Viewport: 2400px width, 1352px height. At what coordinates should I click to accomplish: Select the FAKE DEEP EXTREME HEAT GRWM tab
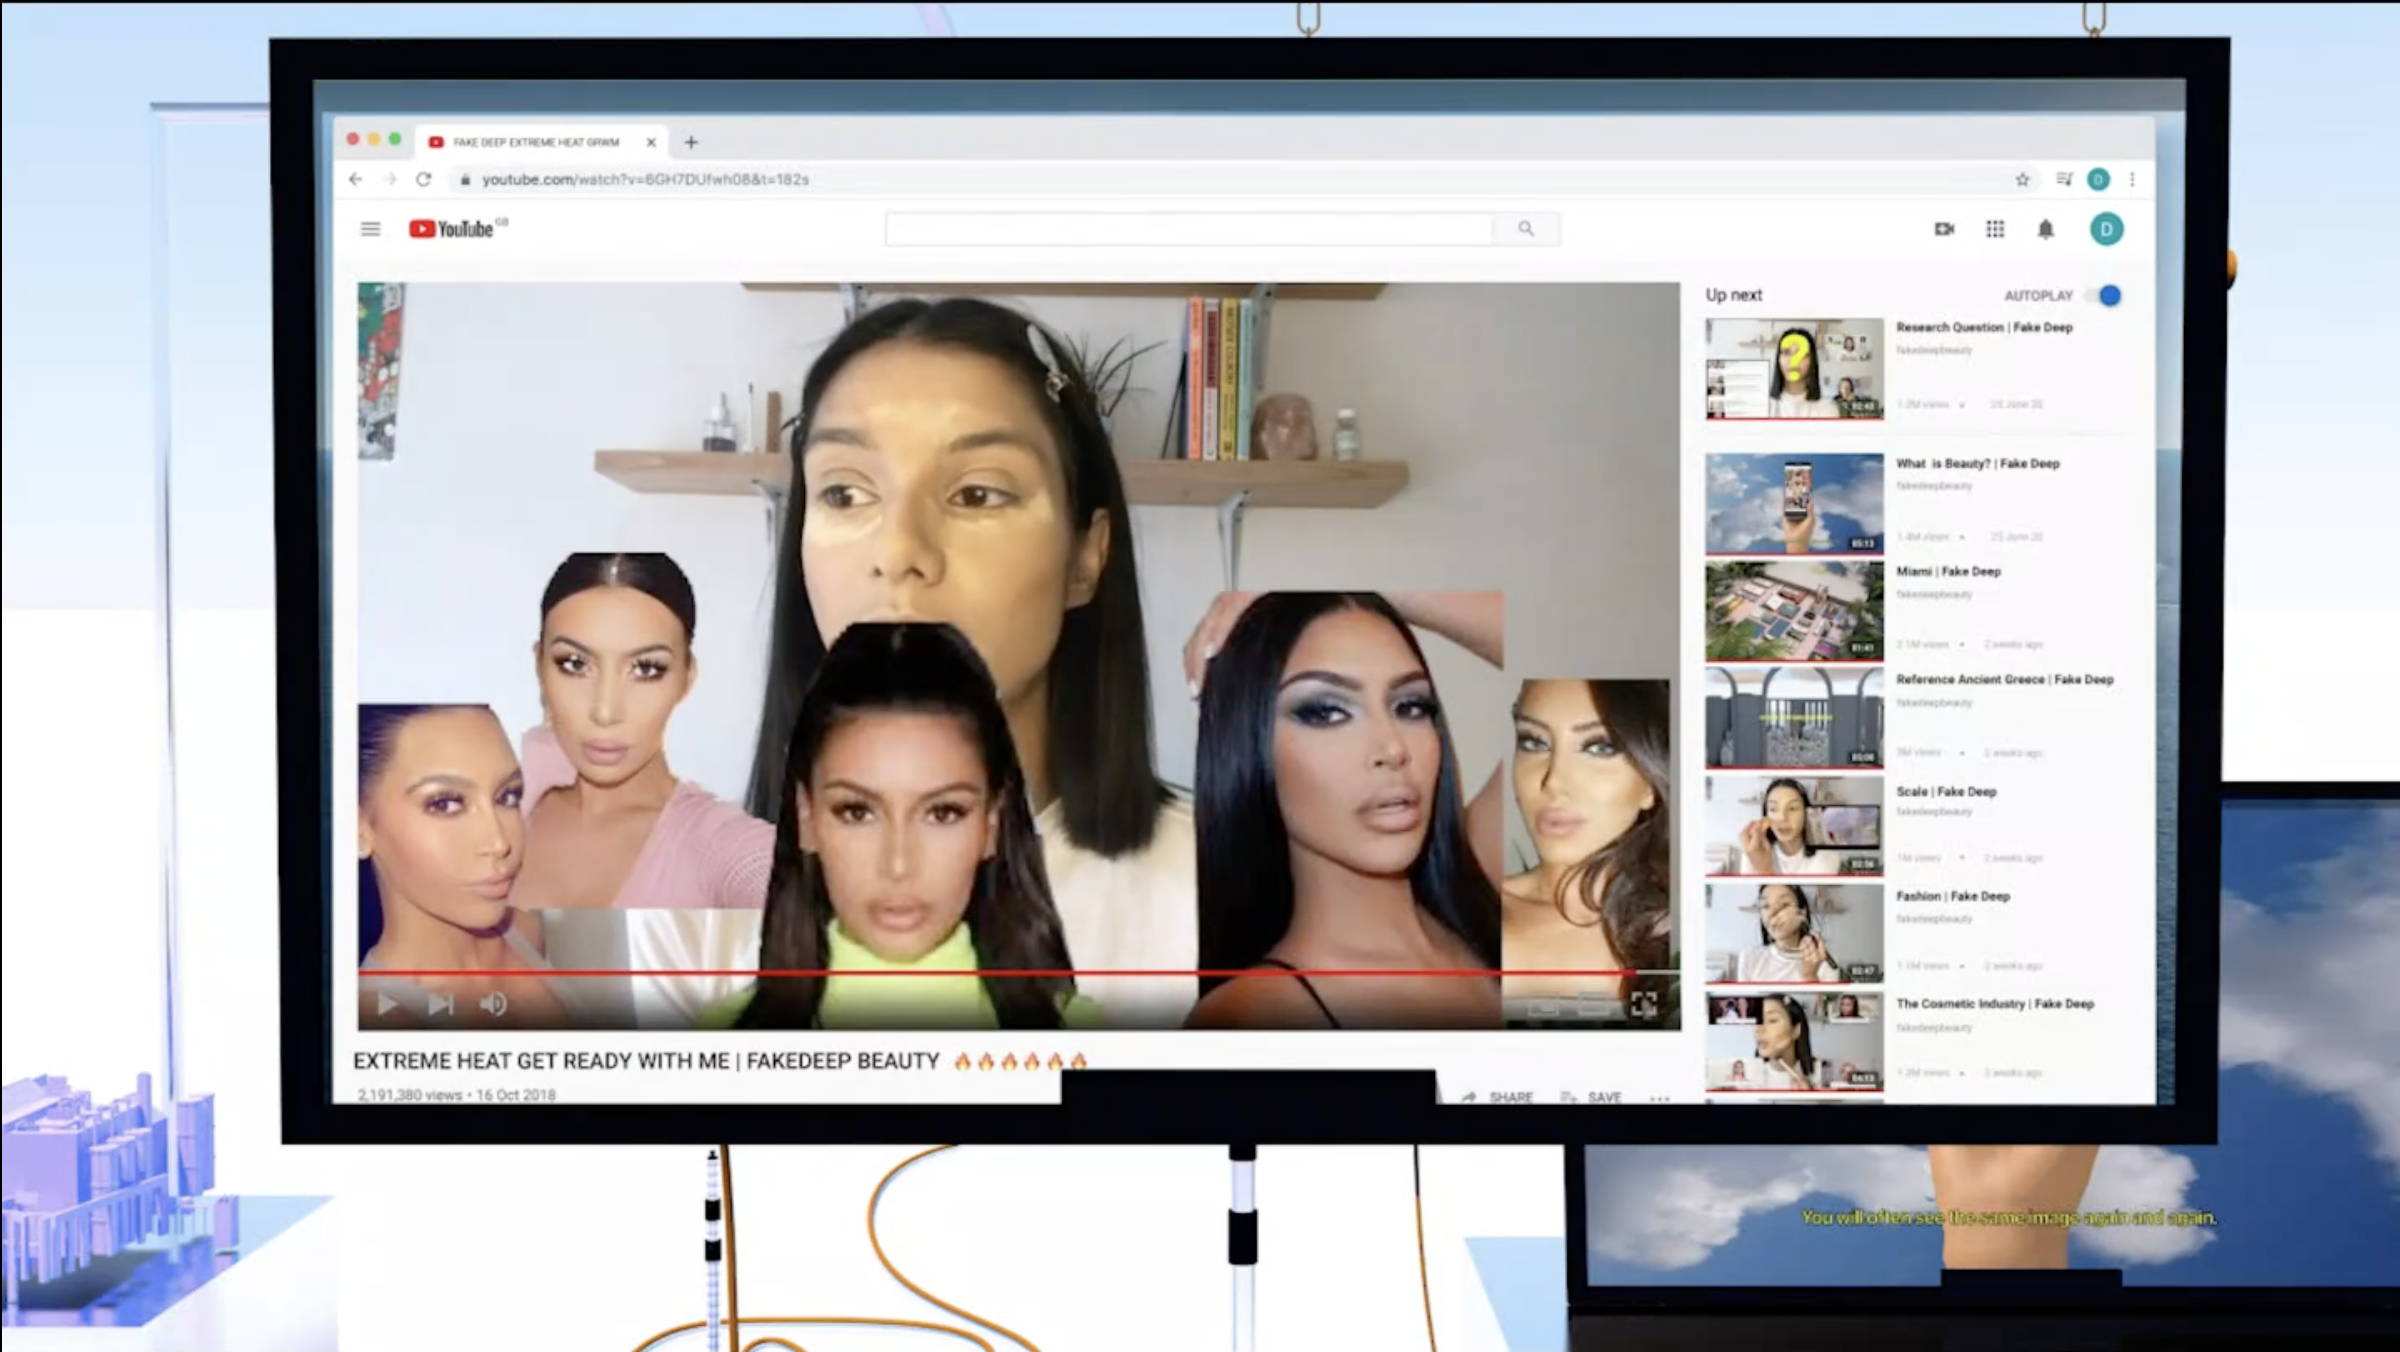pos(541,142)
